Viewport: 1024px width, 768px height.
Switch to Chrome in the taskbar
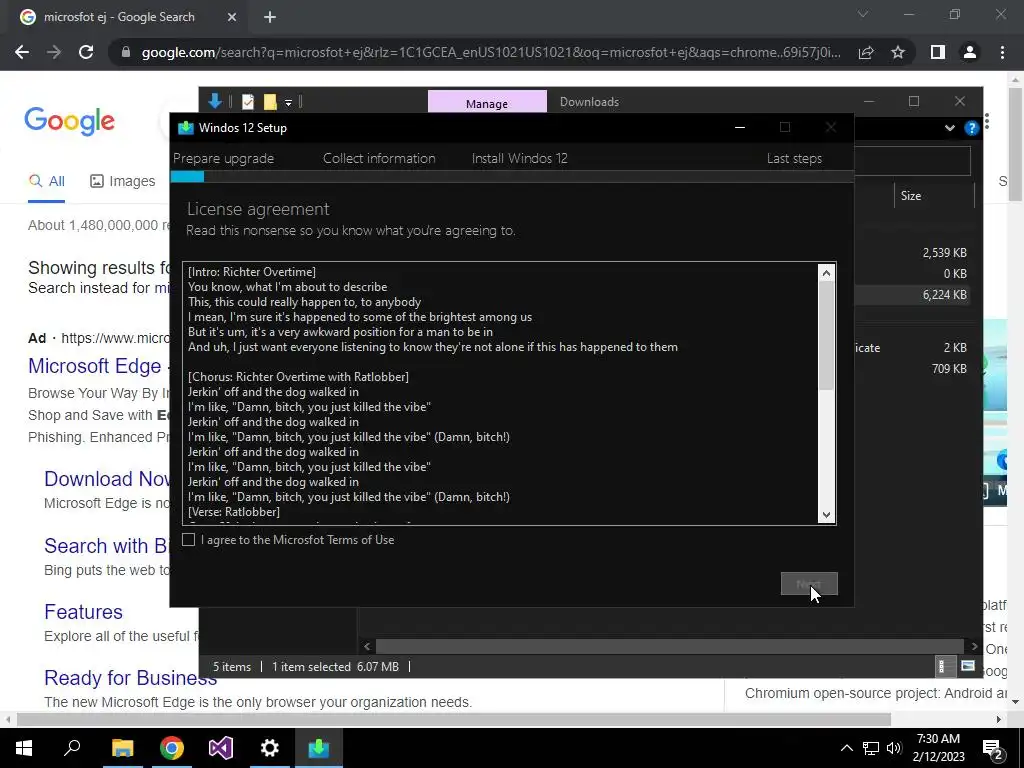coord(172,748)
